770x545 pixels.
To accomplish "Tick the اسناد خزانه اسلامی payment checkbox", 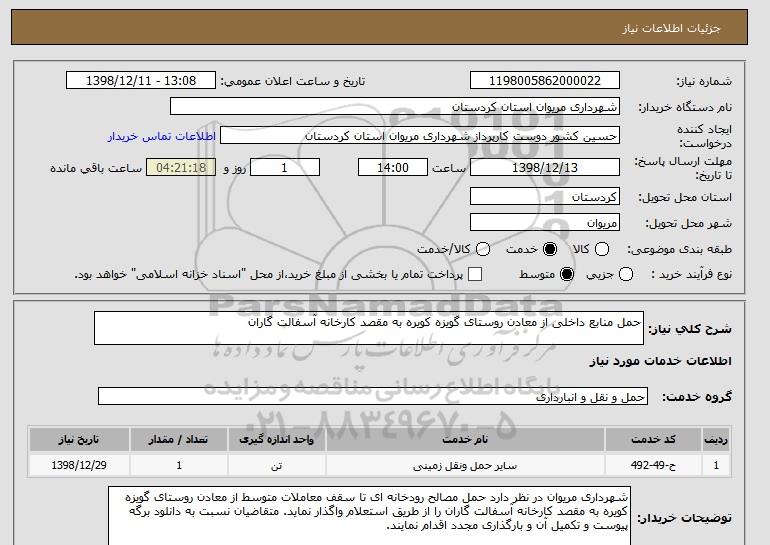I will [x=475, y=274].
